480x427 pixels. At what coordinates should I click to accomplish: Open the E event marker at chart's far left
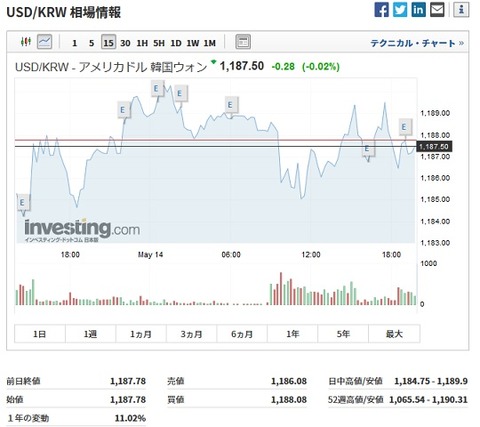[x=23, y=202]
